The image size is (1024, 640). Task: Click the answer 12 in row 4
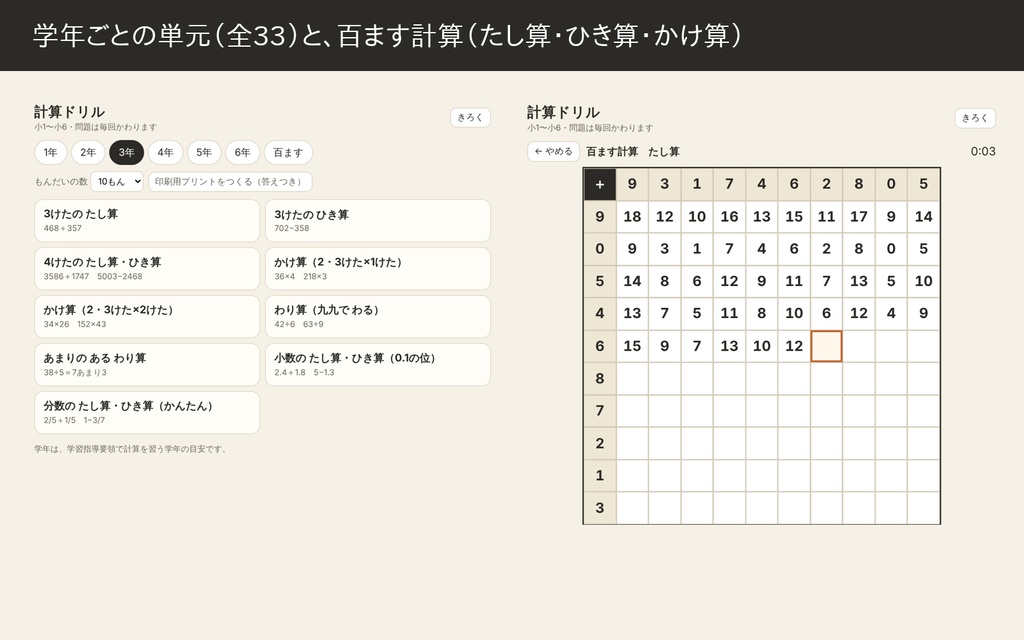click(x=859, y=313)
